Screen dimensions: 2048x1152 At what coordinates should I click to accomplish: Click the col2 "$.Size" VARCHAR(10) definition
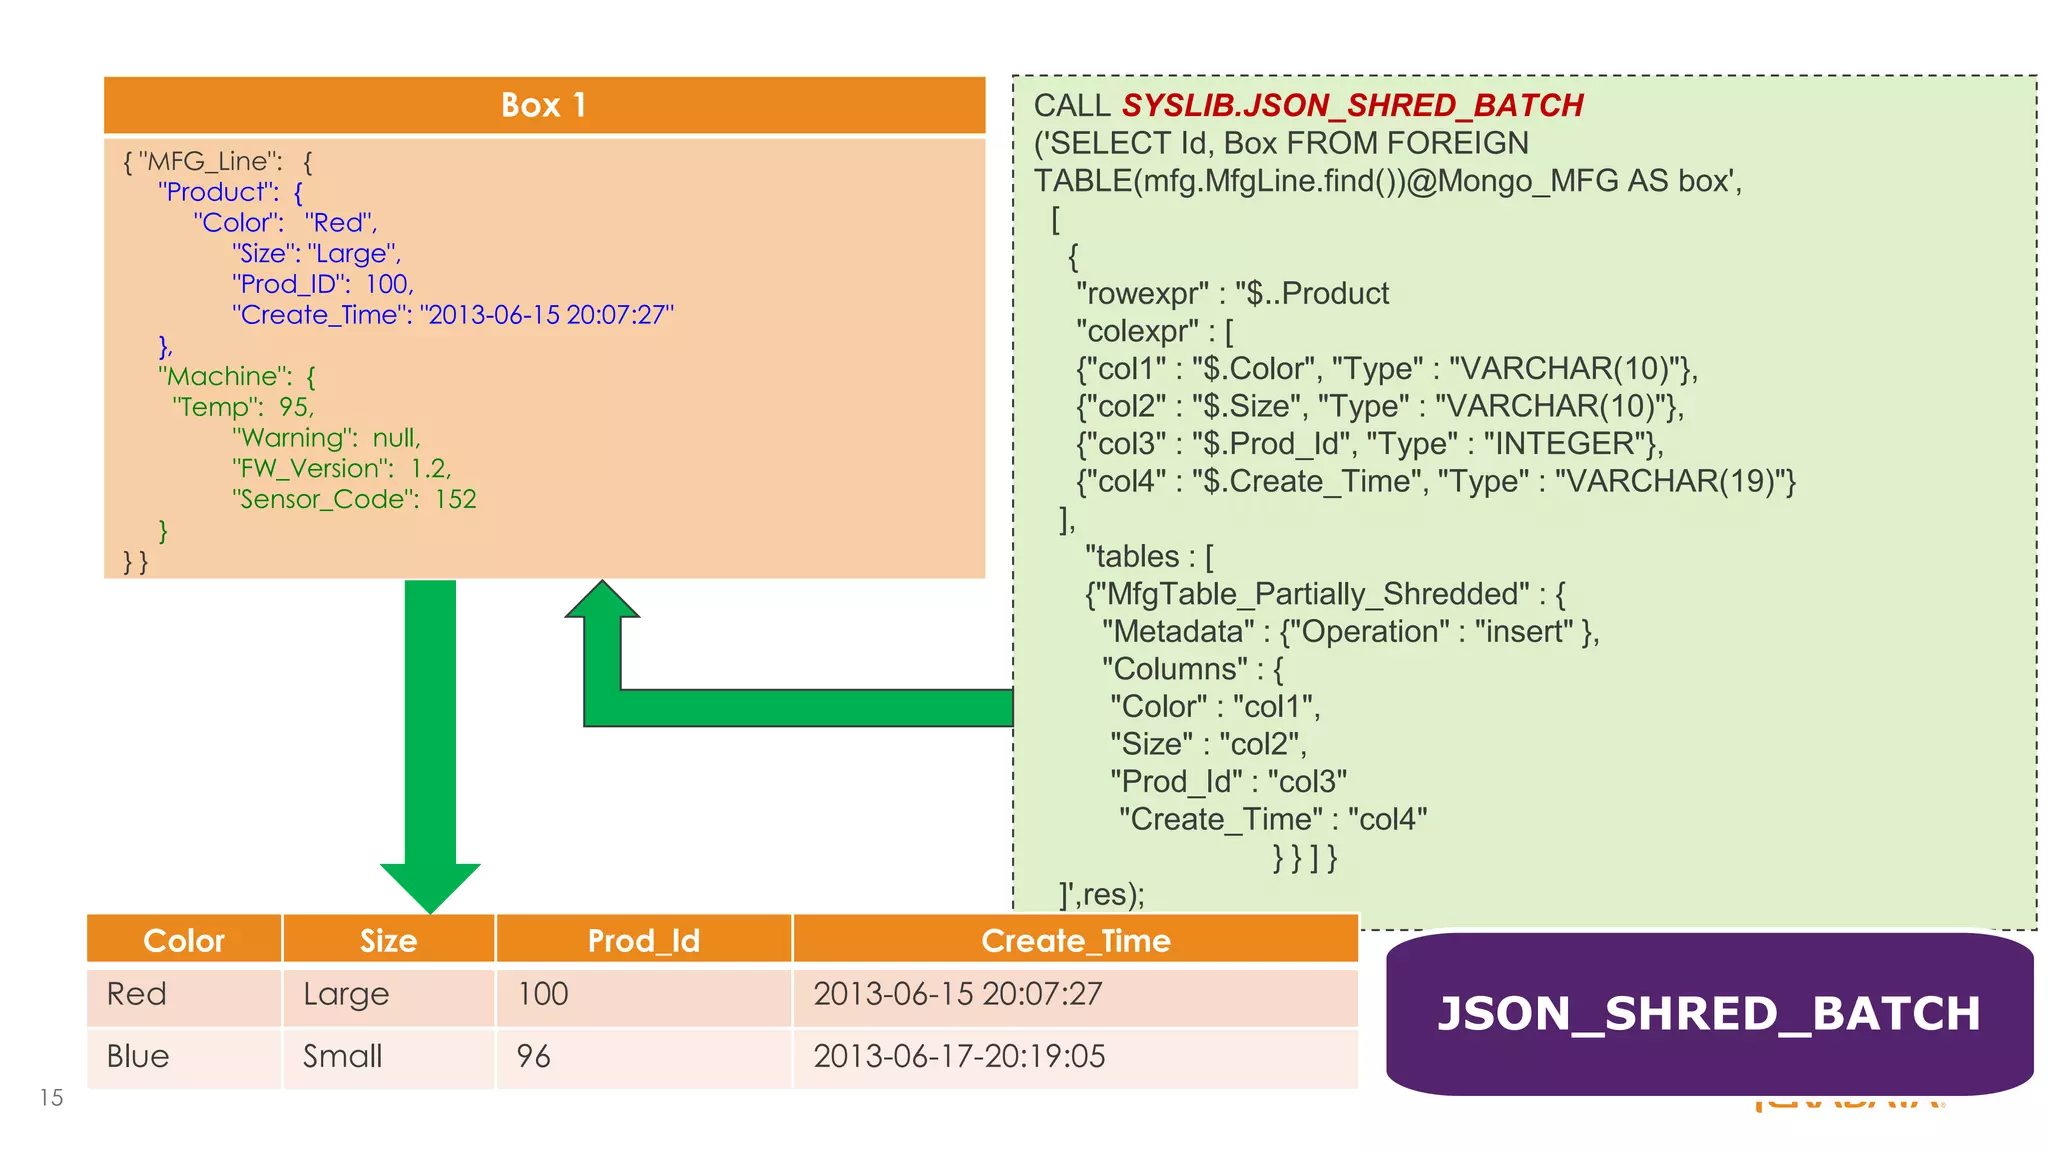click(1380, 406)
